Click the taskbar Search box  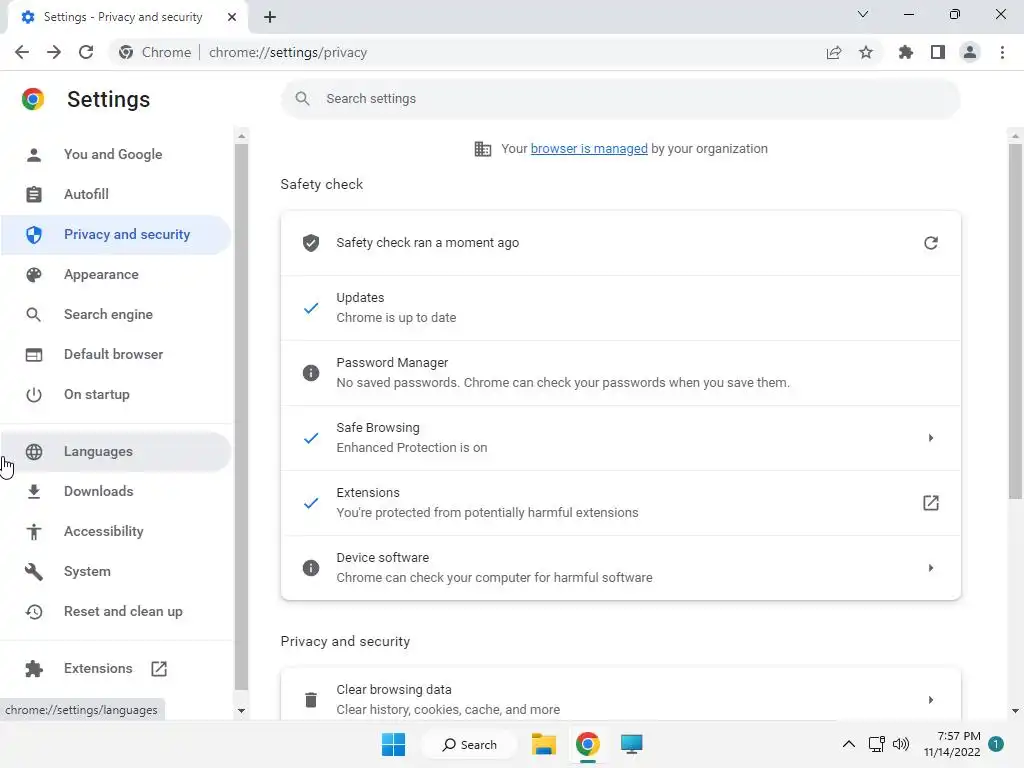470,744
